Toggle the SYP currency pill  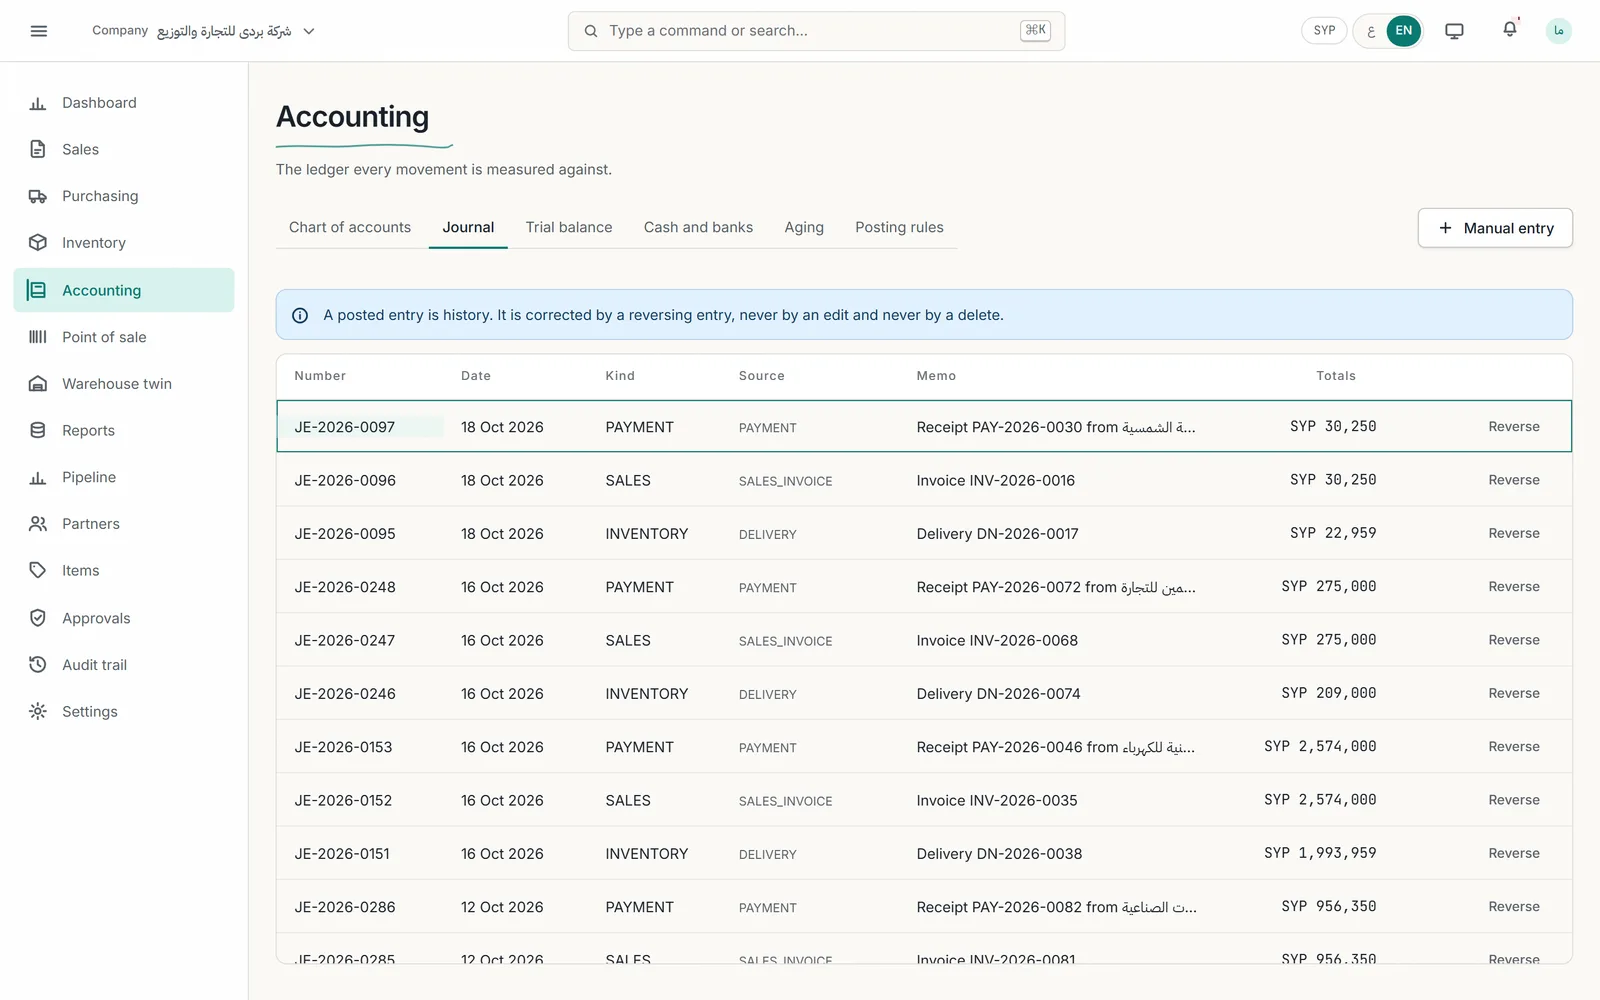coord(1324,31)
